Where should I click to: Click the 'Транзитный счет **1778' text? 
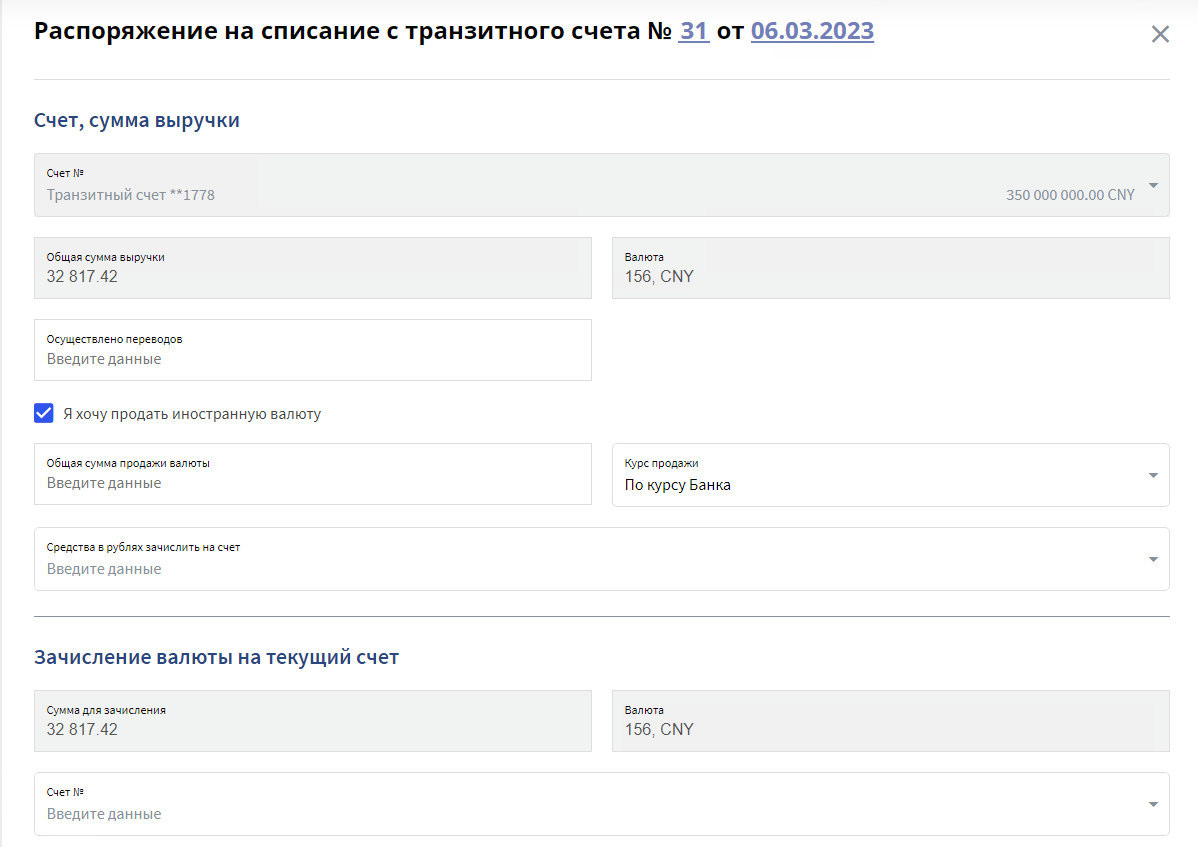pyautogui.click(x=131, y=195)
